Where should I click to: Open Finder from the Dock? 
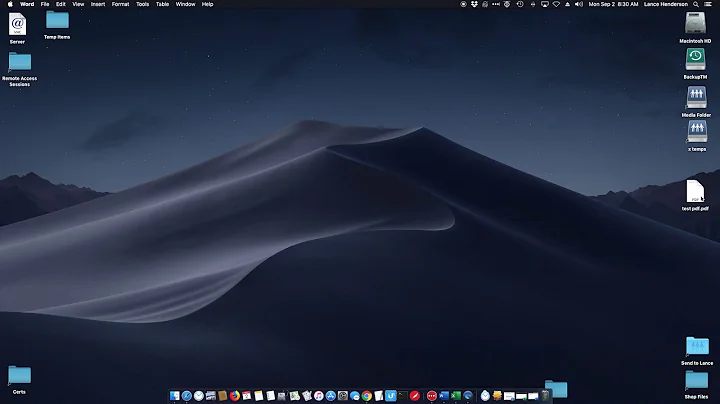click(174, 396)
